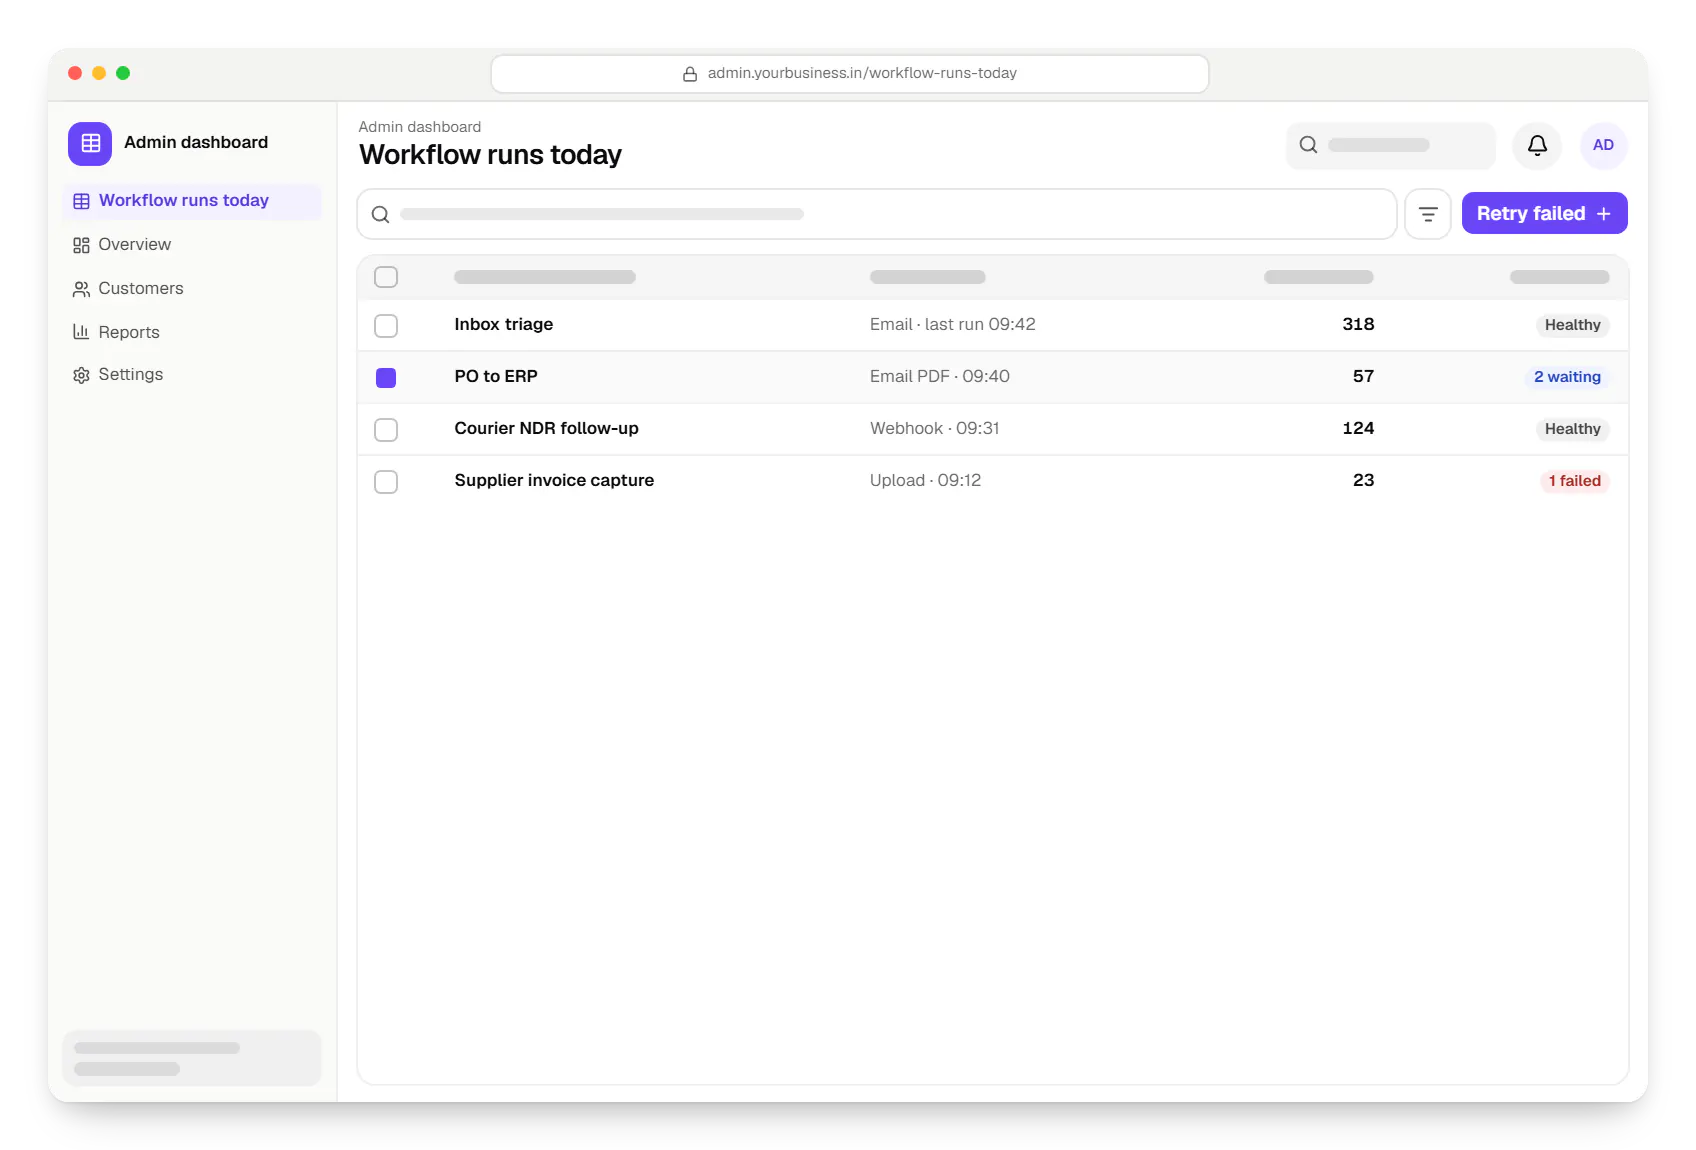
Task: Navigate to Reports
Action: click(x=129, y=332)
